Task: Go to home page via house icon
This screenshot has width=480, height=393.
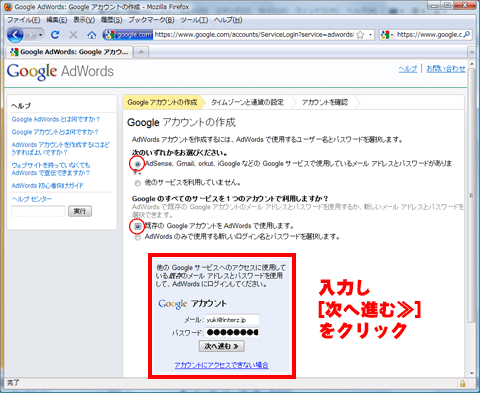Action: point(92,35)
